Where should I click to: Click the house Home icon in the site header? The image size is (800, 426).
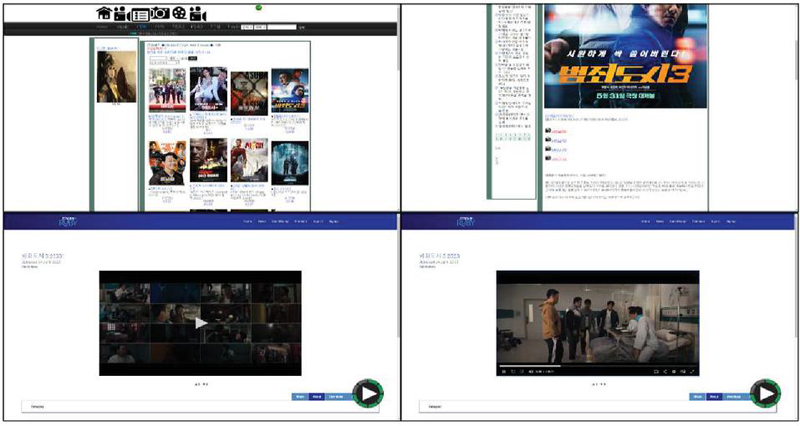tap(104, 13)
